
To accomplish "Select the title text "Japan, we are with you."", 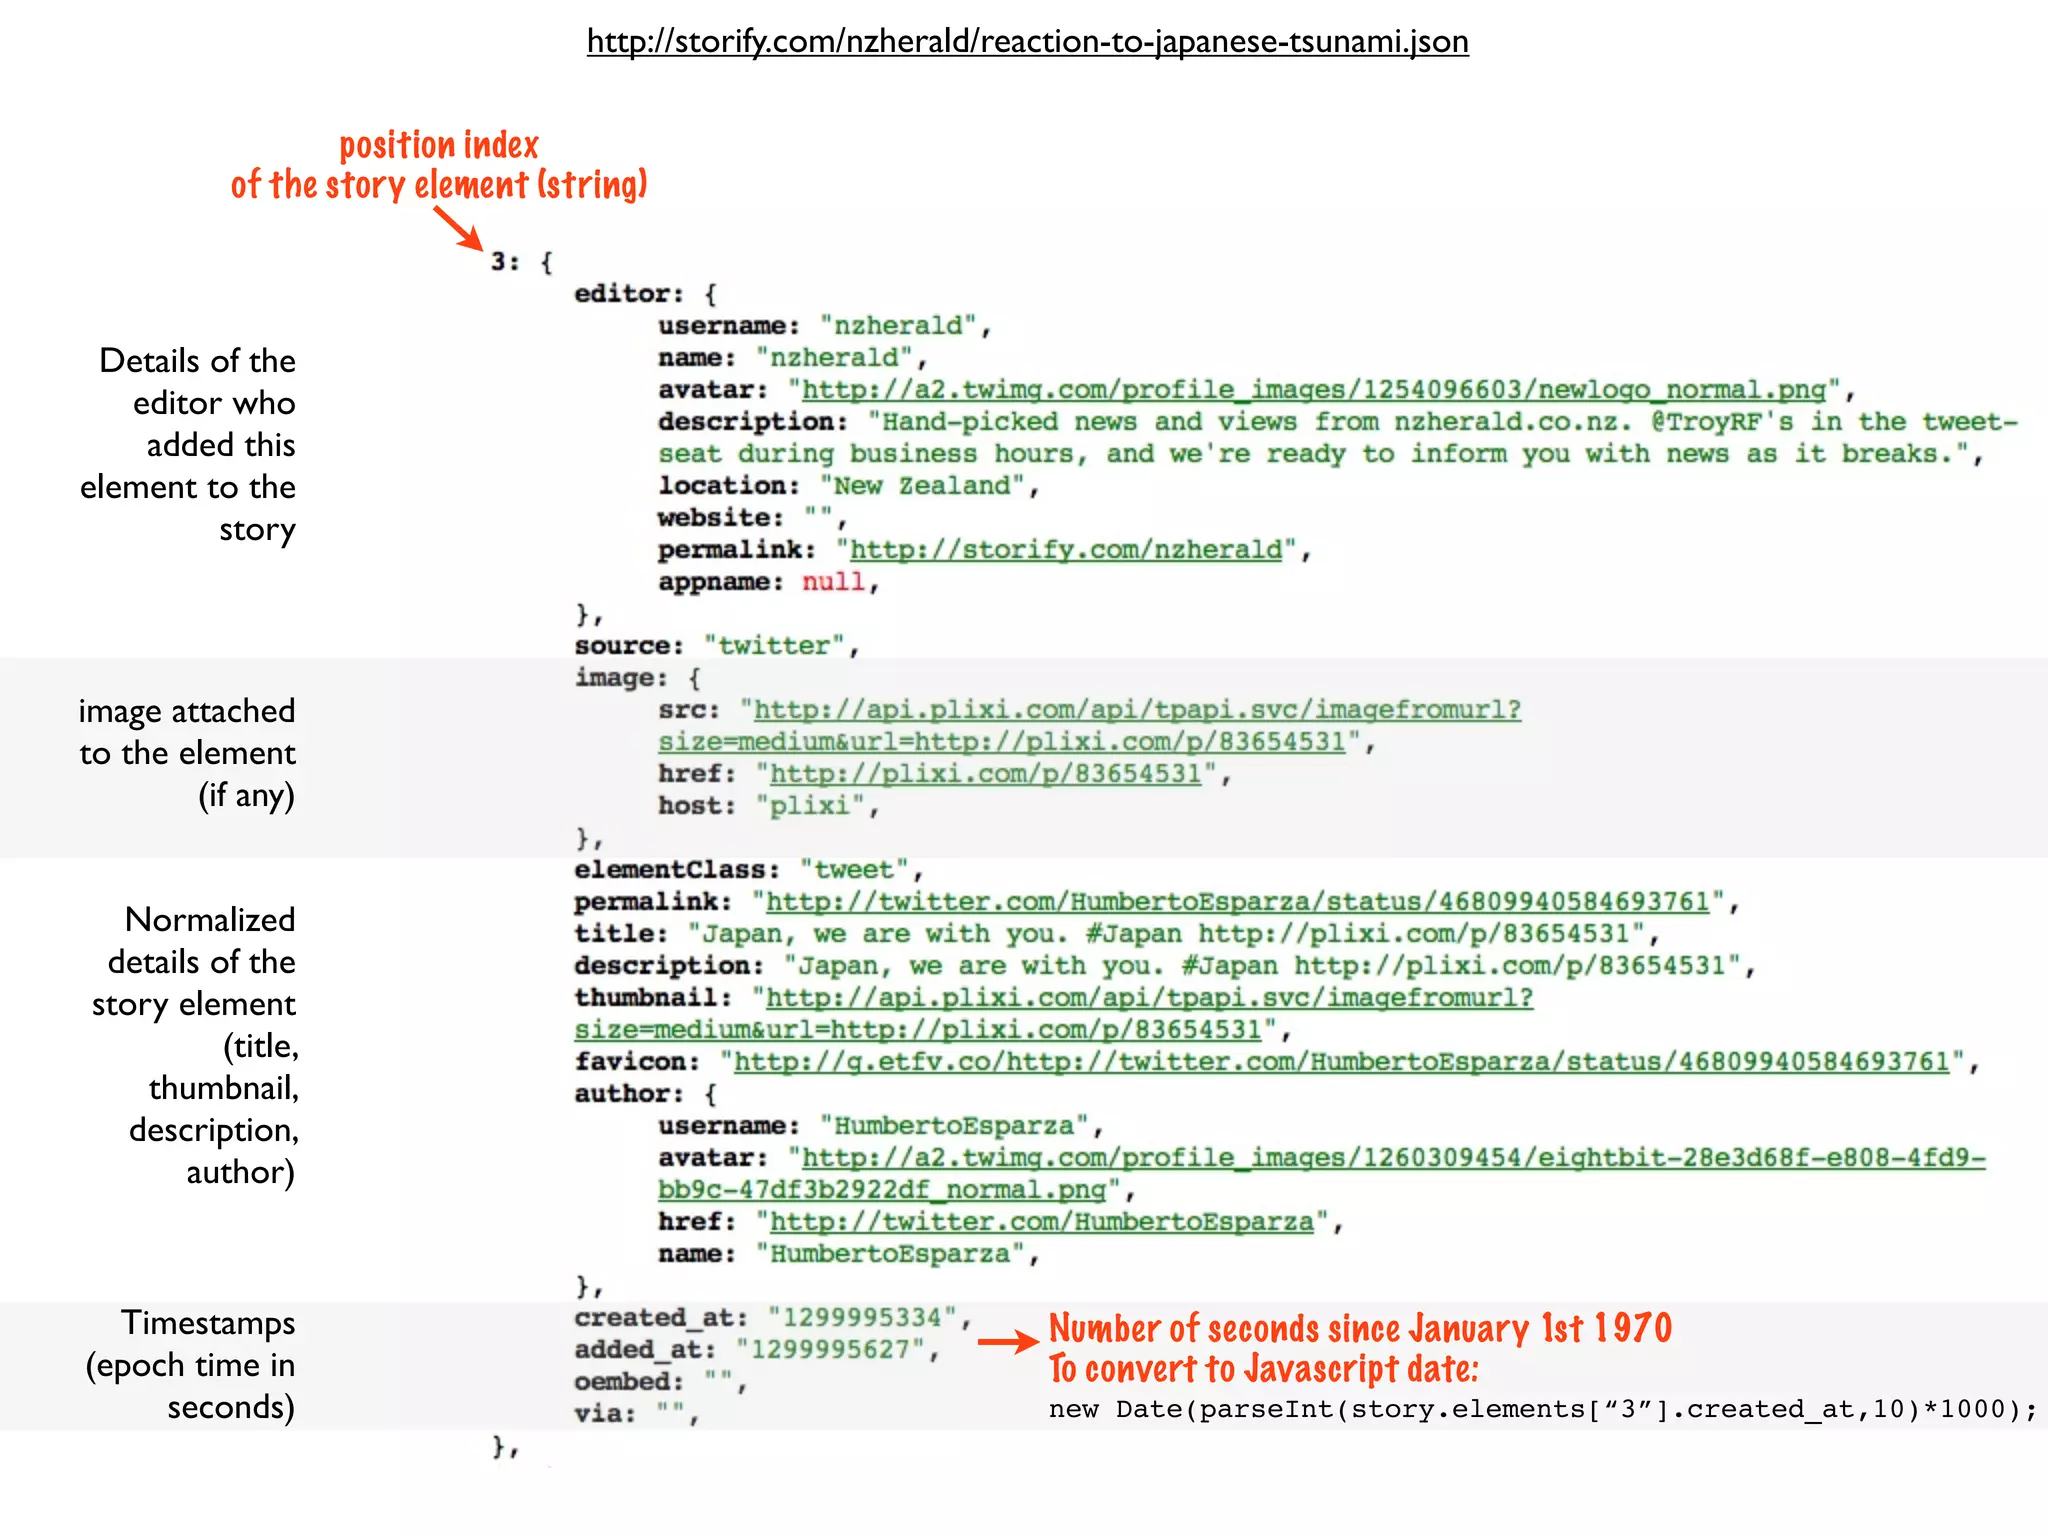I will coord(880,933).
